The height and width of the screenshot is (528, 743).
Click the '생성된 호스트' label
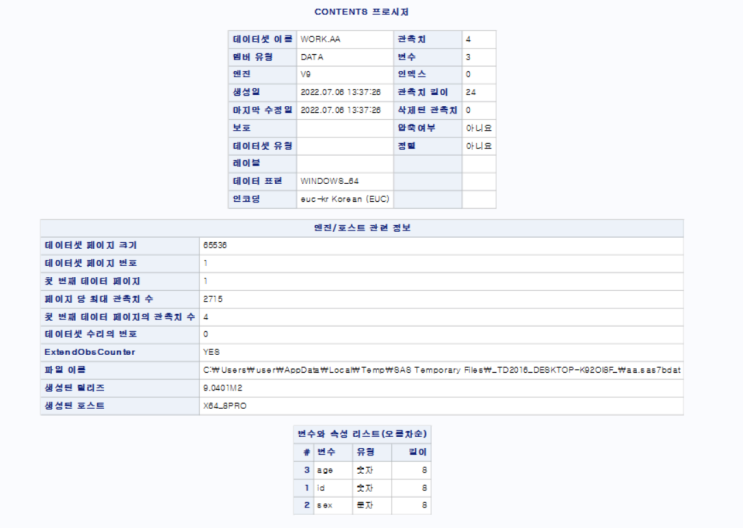coord(74,406)
